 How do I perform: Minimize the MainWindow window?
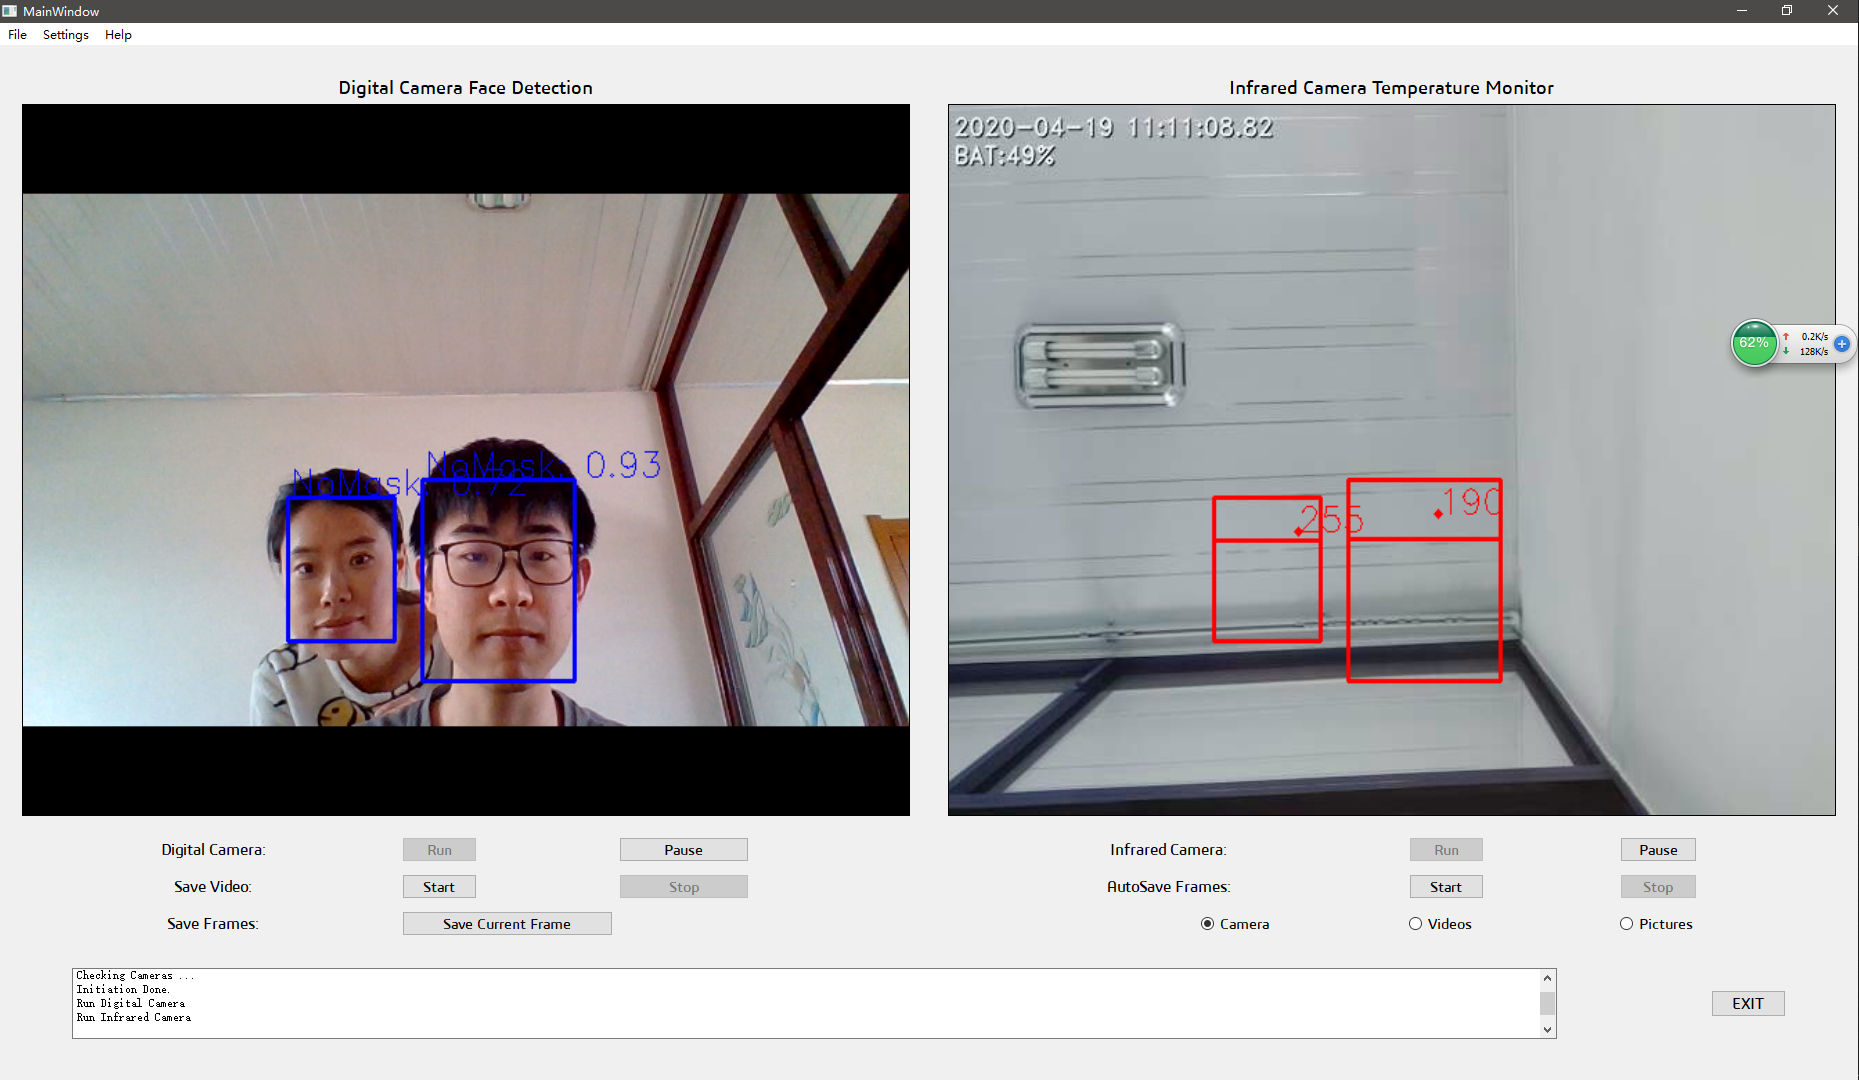tap(1742, 11)
